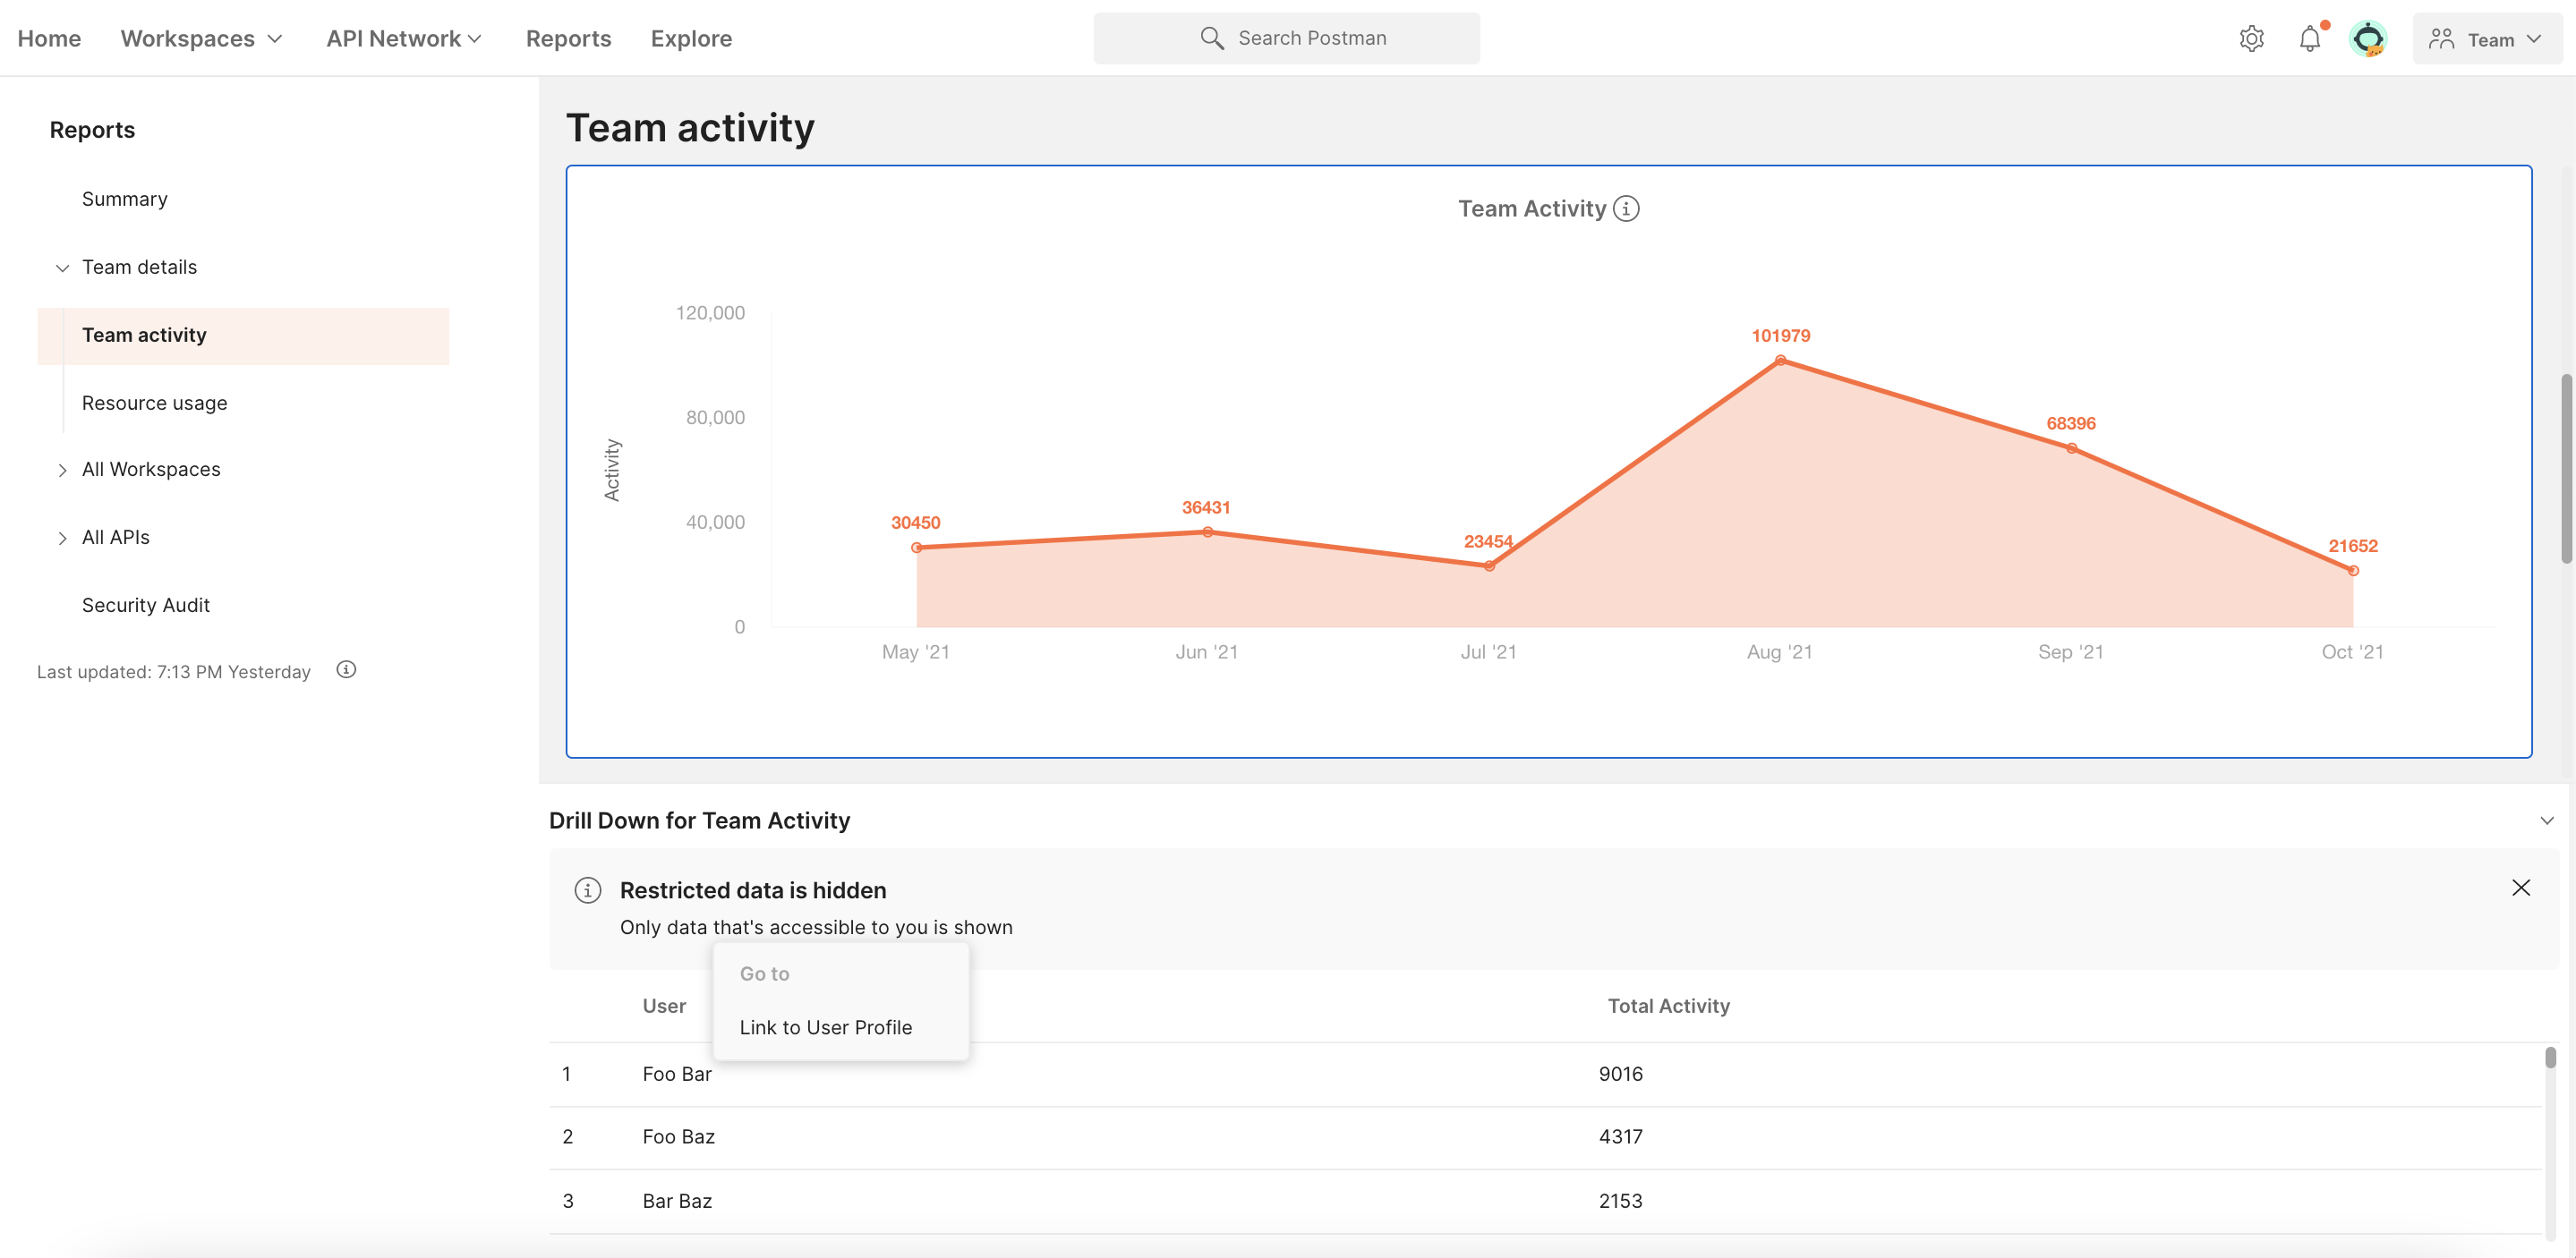Click the Drill Down chevron to collapse

point(2546,821)
